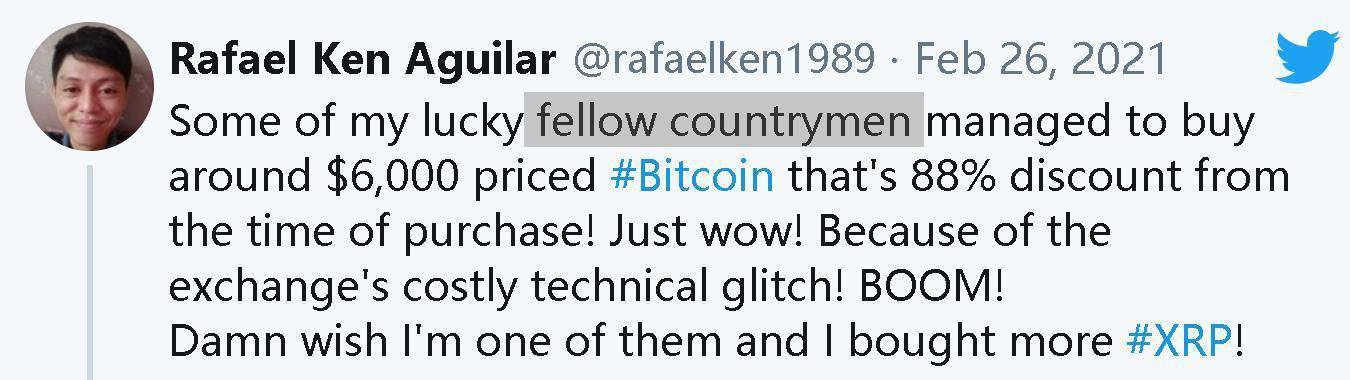Click the Feb 26, 2021 timestamp

(1042, 59)
